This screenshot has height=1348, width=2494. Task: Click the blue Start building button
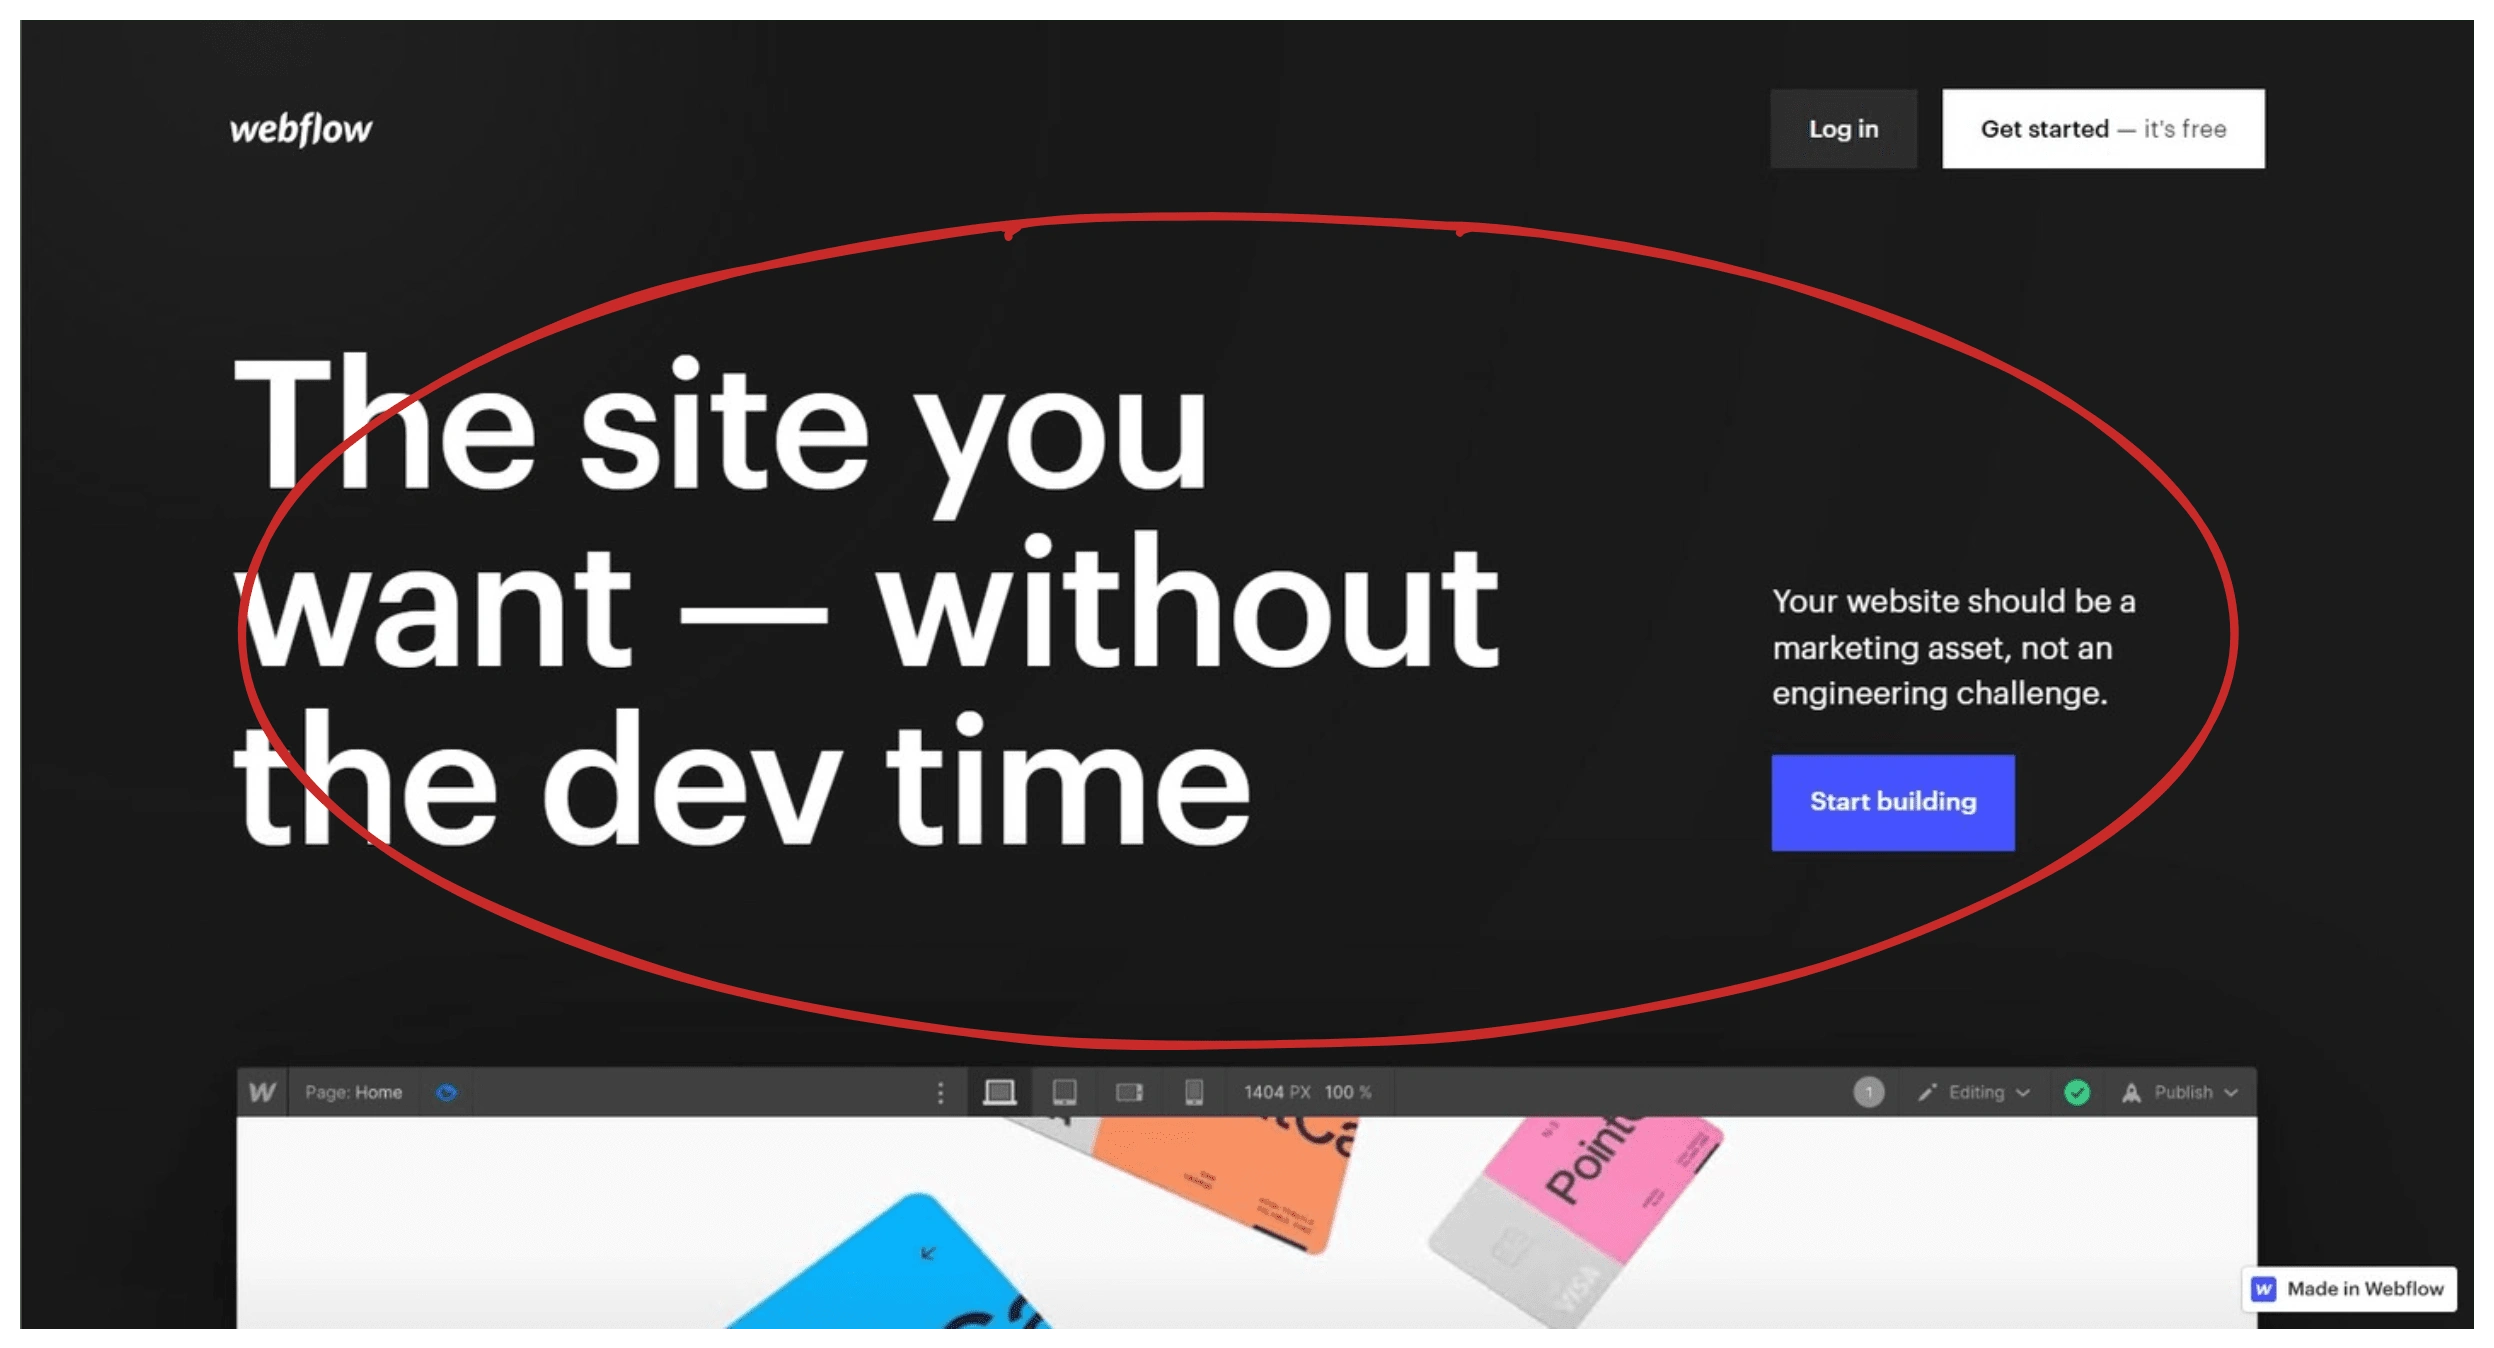[1893, 802]
